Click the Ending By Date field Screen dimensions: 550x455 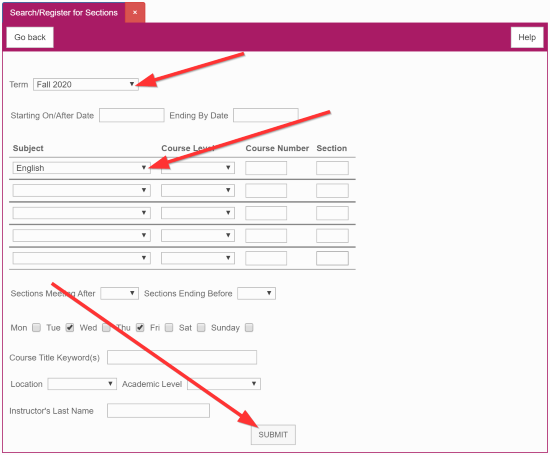(x=266, y=115)
